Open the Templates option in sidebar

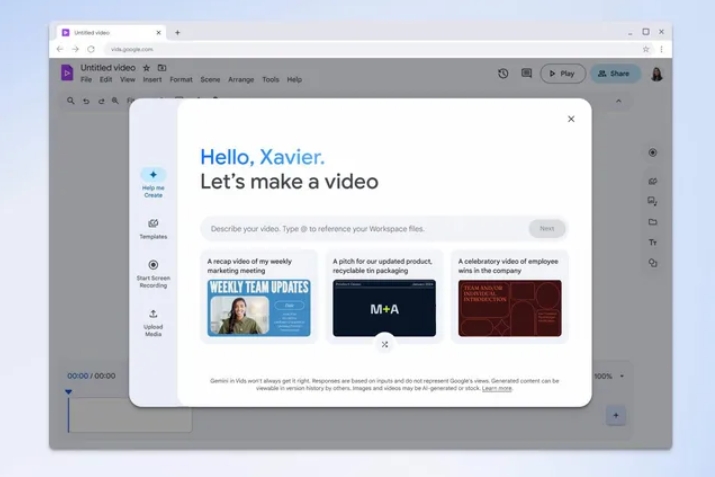[x=153, y=228]
